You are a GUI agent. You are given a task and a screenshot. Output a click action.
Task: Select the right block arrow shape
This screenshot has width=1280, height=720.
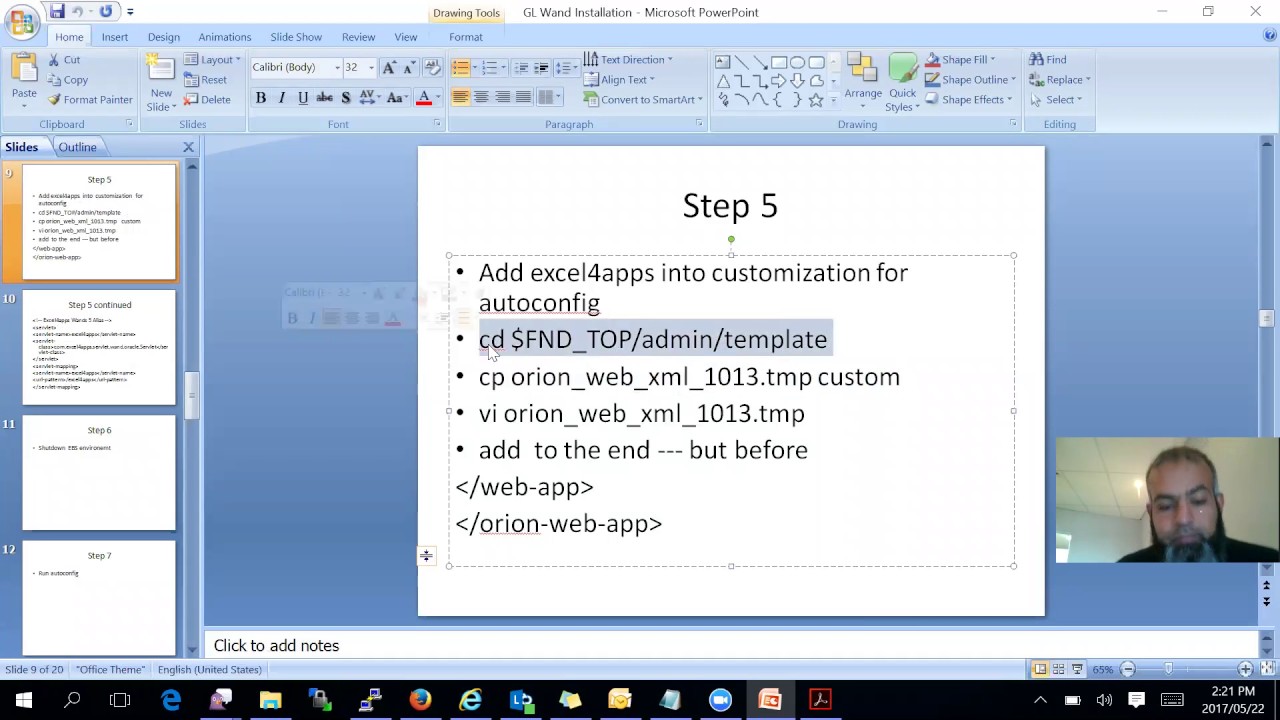coord(779,81)
